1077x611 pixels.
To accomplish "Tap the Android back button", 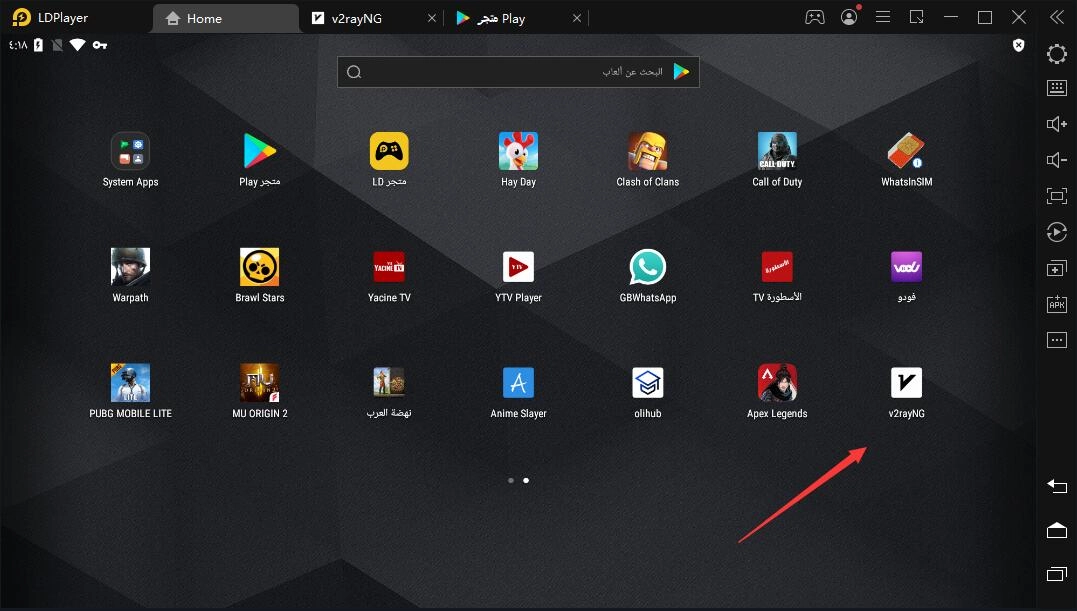I will 1056,486.
